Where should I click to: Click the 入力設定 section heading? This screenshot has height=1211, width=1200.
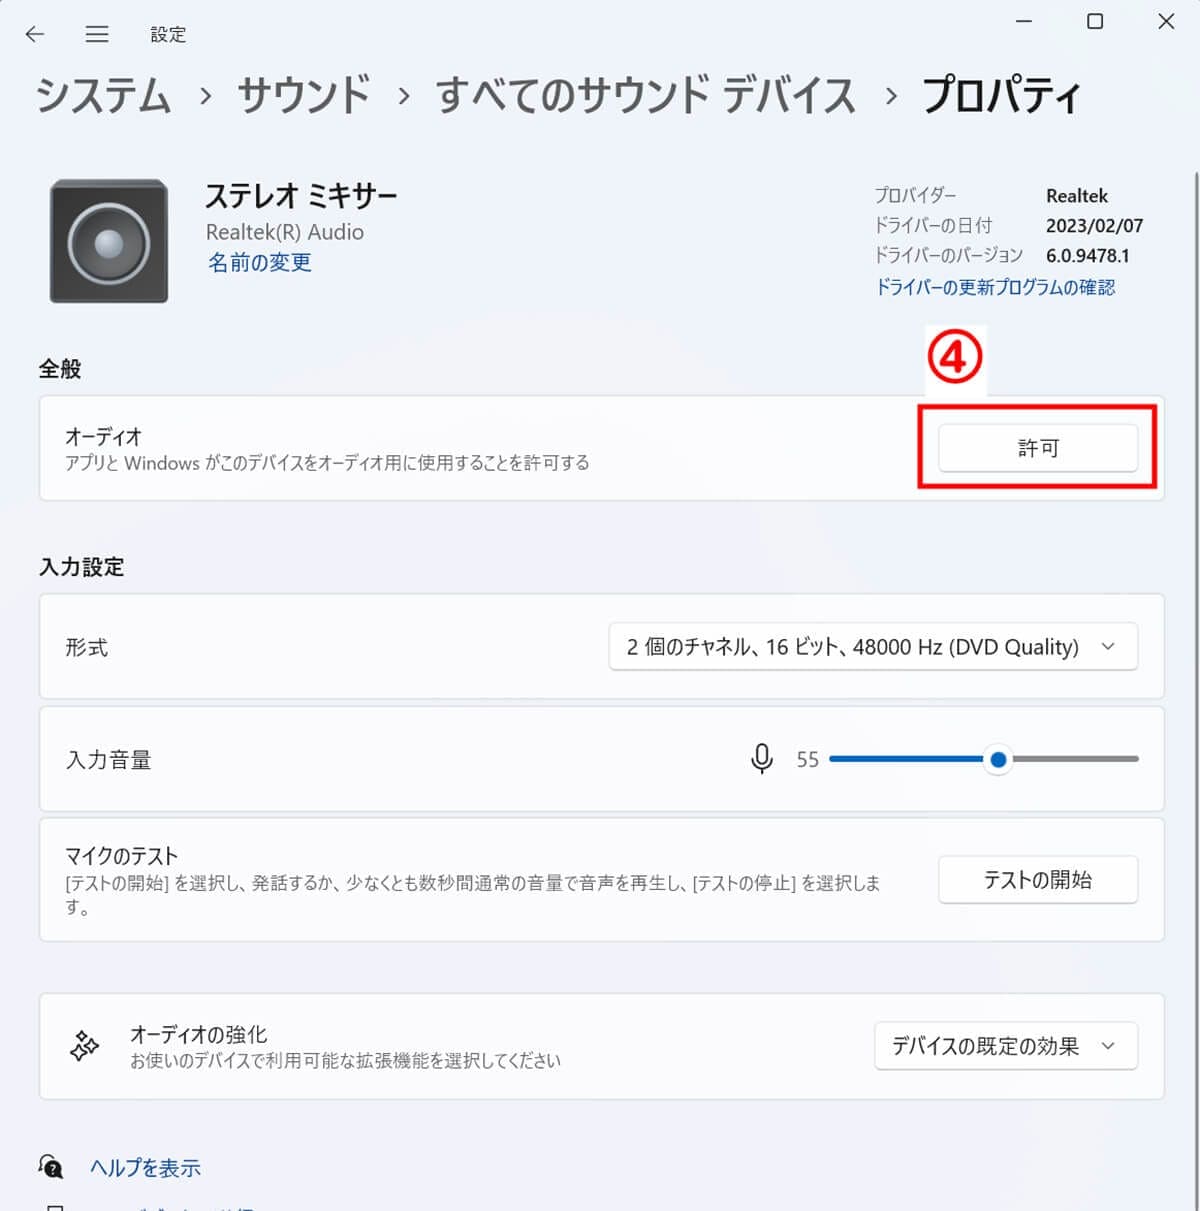82,567
